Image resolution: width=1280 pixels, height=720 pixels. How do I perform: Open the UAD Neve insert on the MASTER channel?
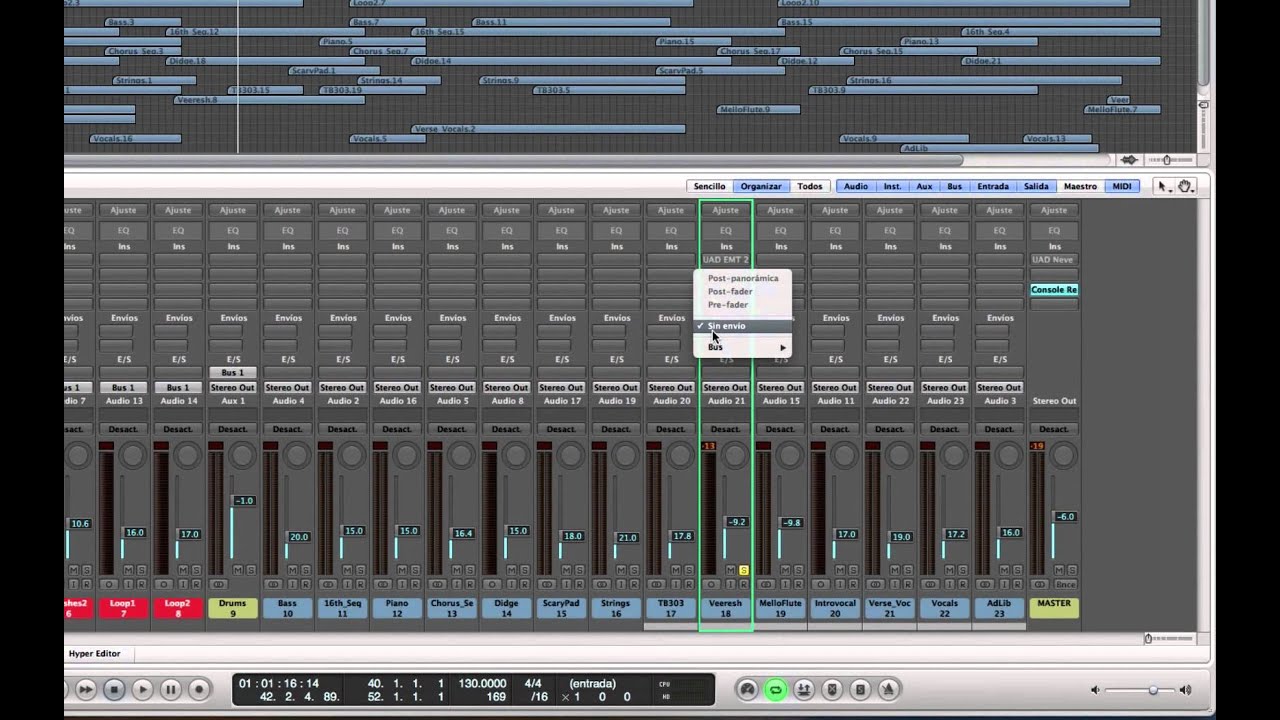pyautogui.click(x=1054, y=259)
